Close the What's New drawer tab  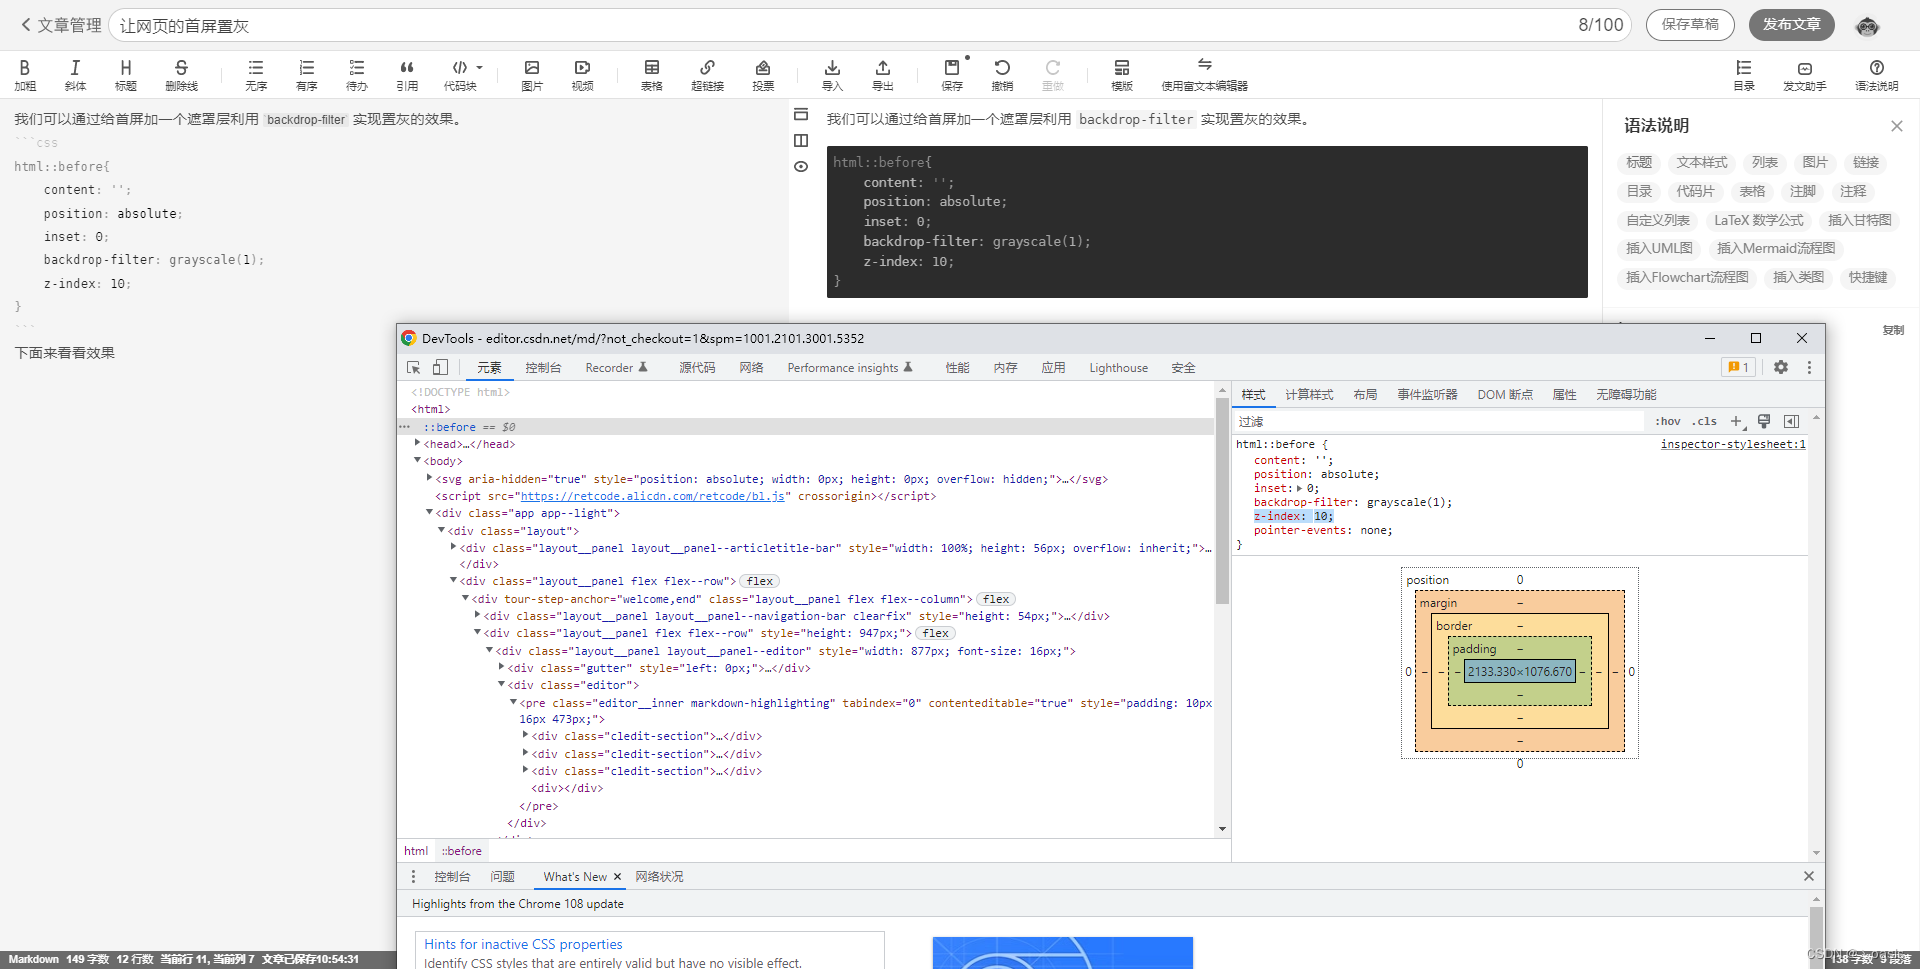pyautogui.click(x=617, y=877)
